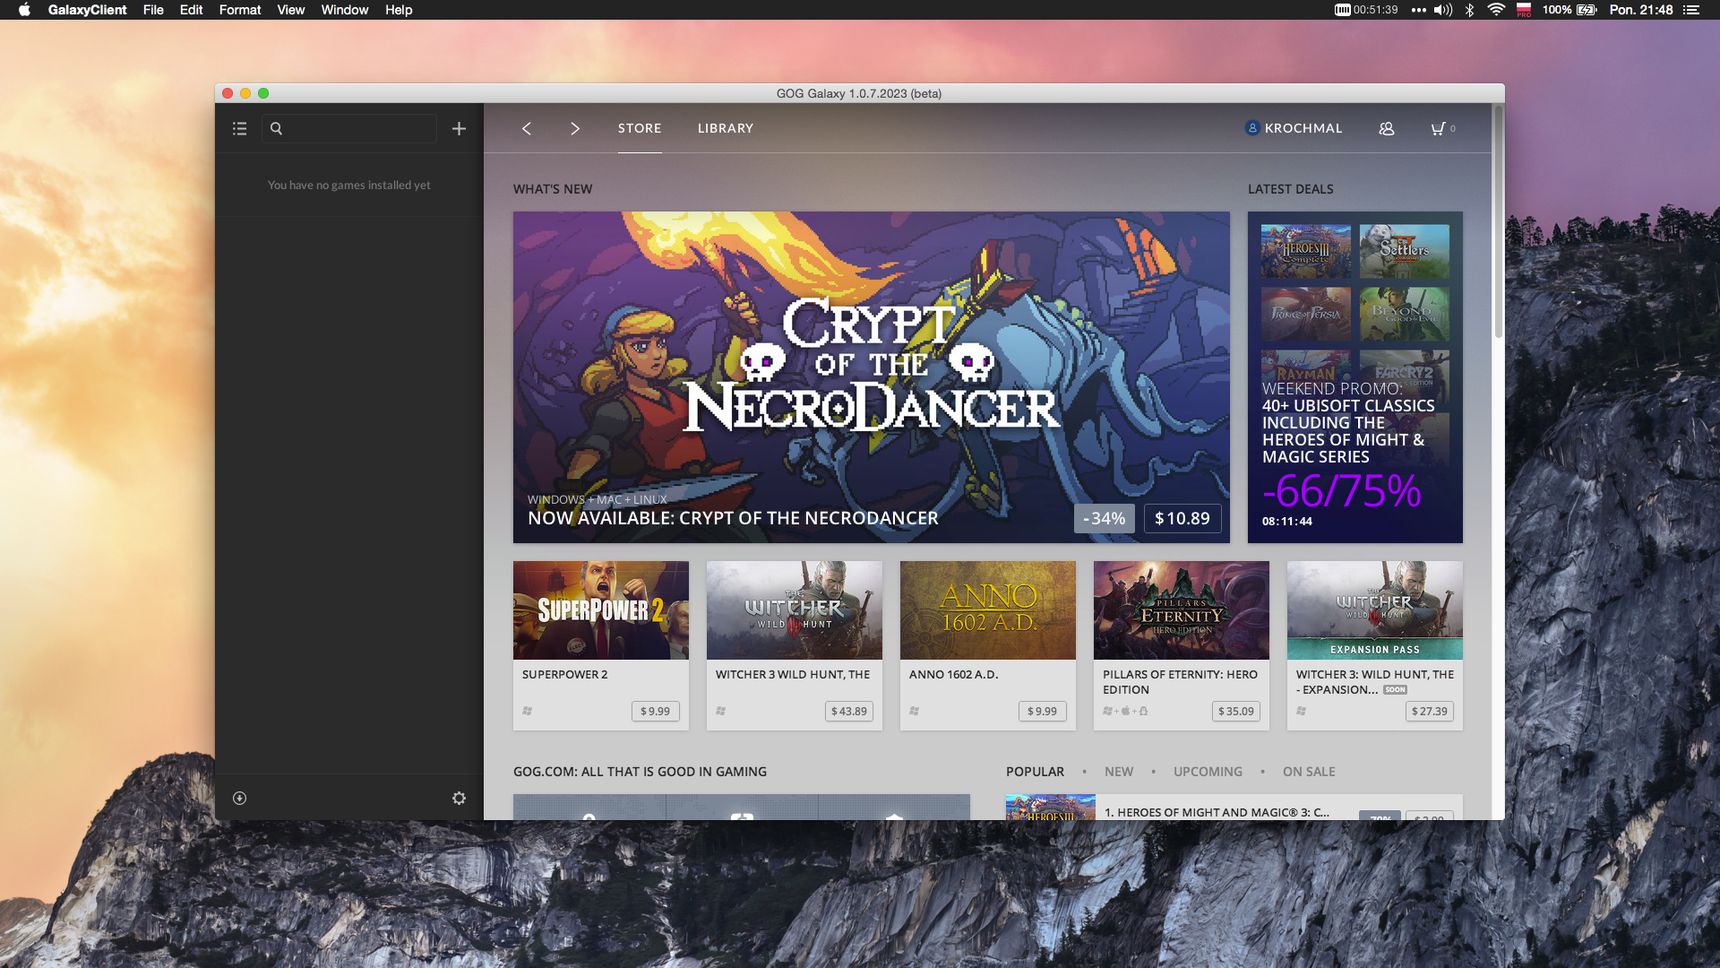Viewport: 1720px width, 968px height.
Task: Click Superpower 2 $9.99 price button
Action: coord(656,711)
